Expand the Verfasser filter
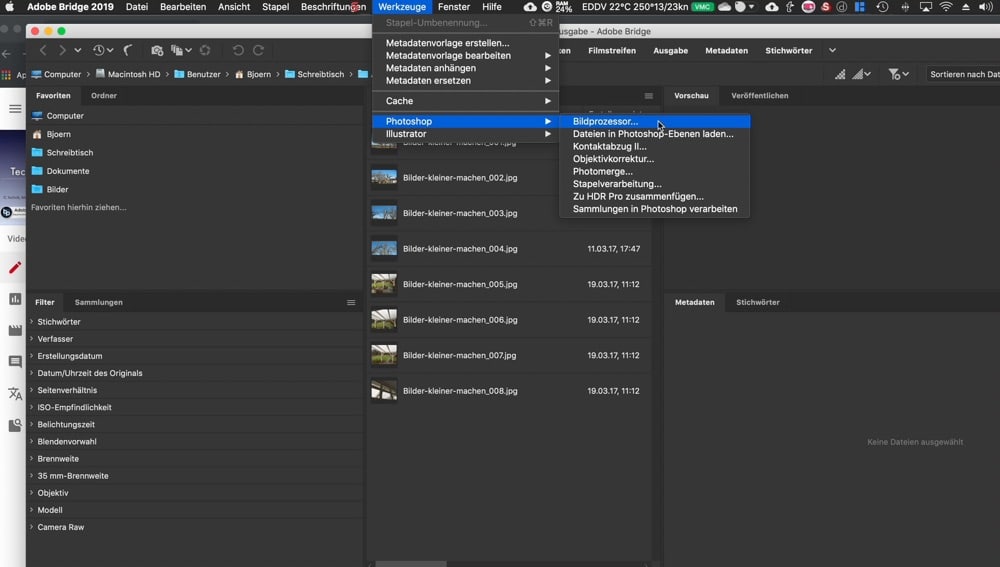 point(31,339)
